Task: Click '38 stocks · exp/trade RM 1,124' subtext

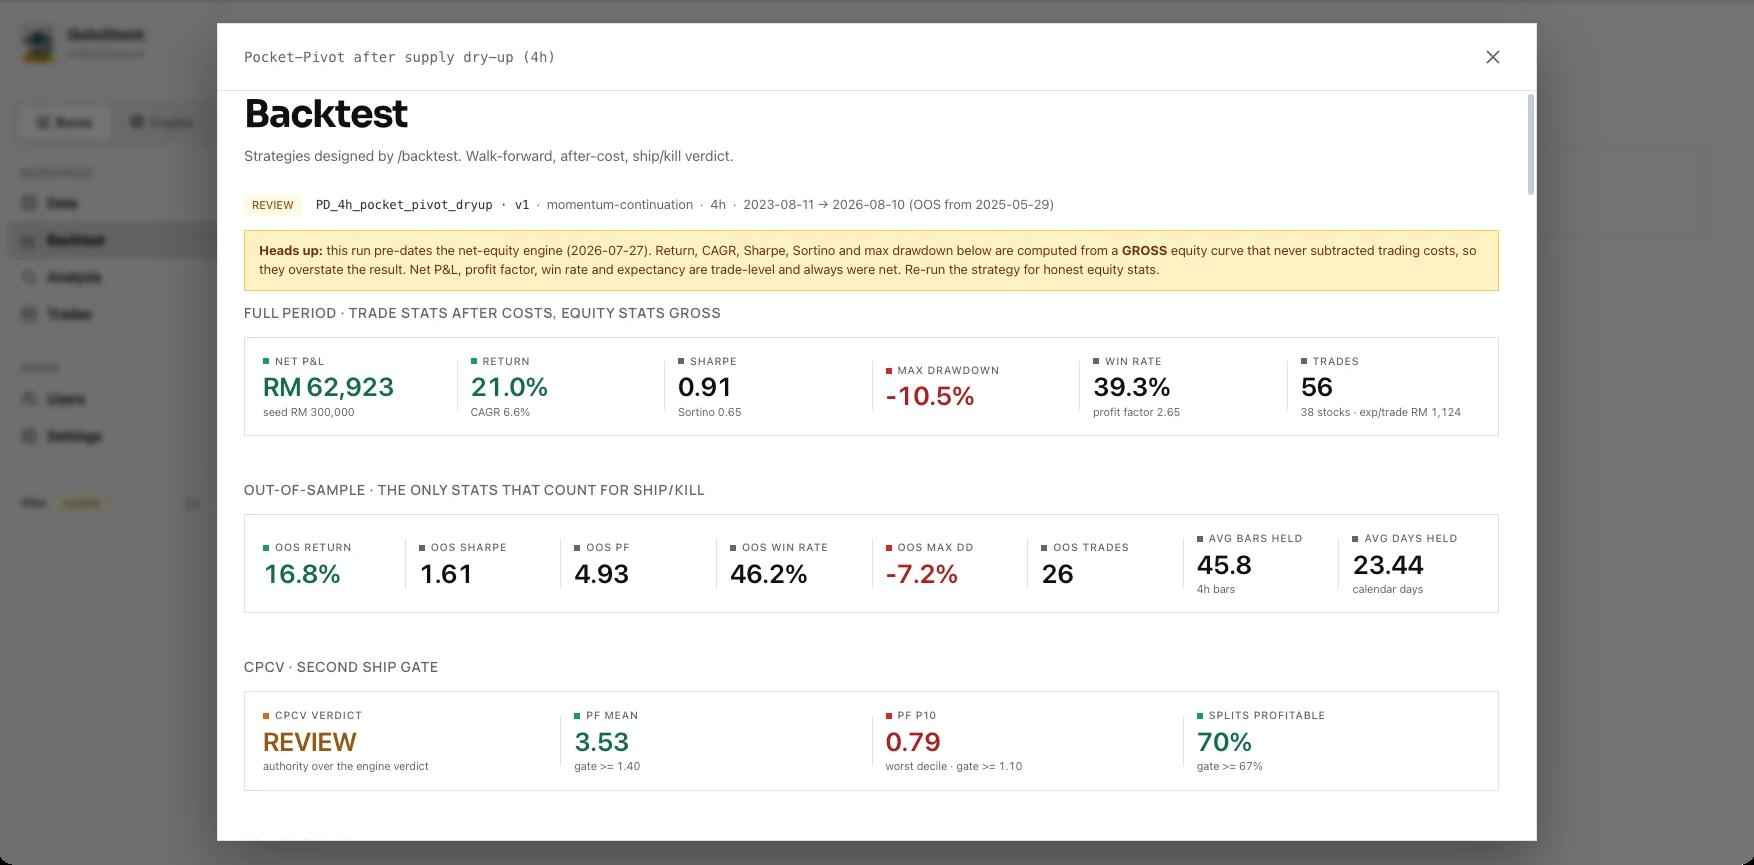Action: tap(1380, 412)
